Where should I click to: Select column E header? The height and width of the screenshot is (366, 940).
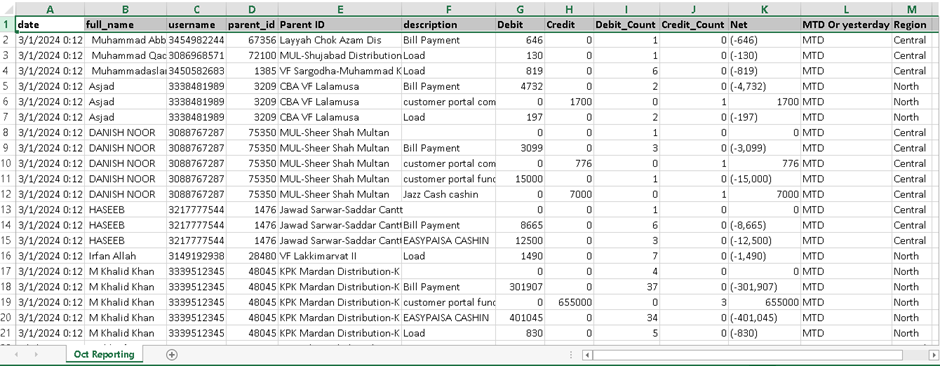[340, 9]
